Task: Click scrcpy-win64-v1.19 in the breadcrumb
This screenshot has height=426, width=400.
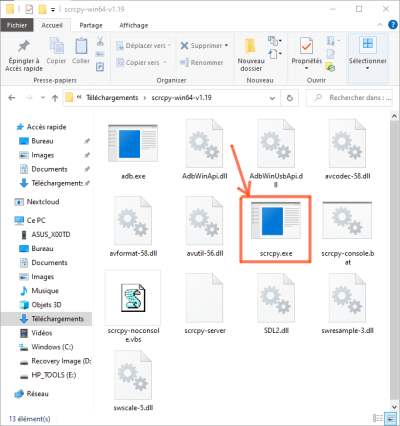Action: [x=181, y=98]
